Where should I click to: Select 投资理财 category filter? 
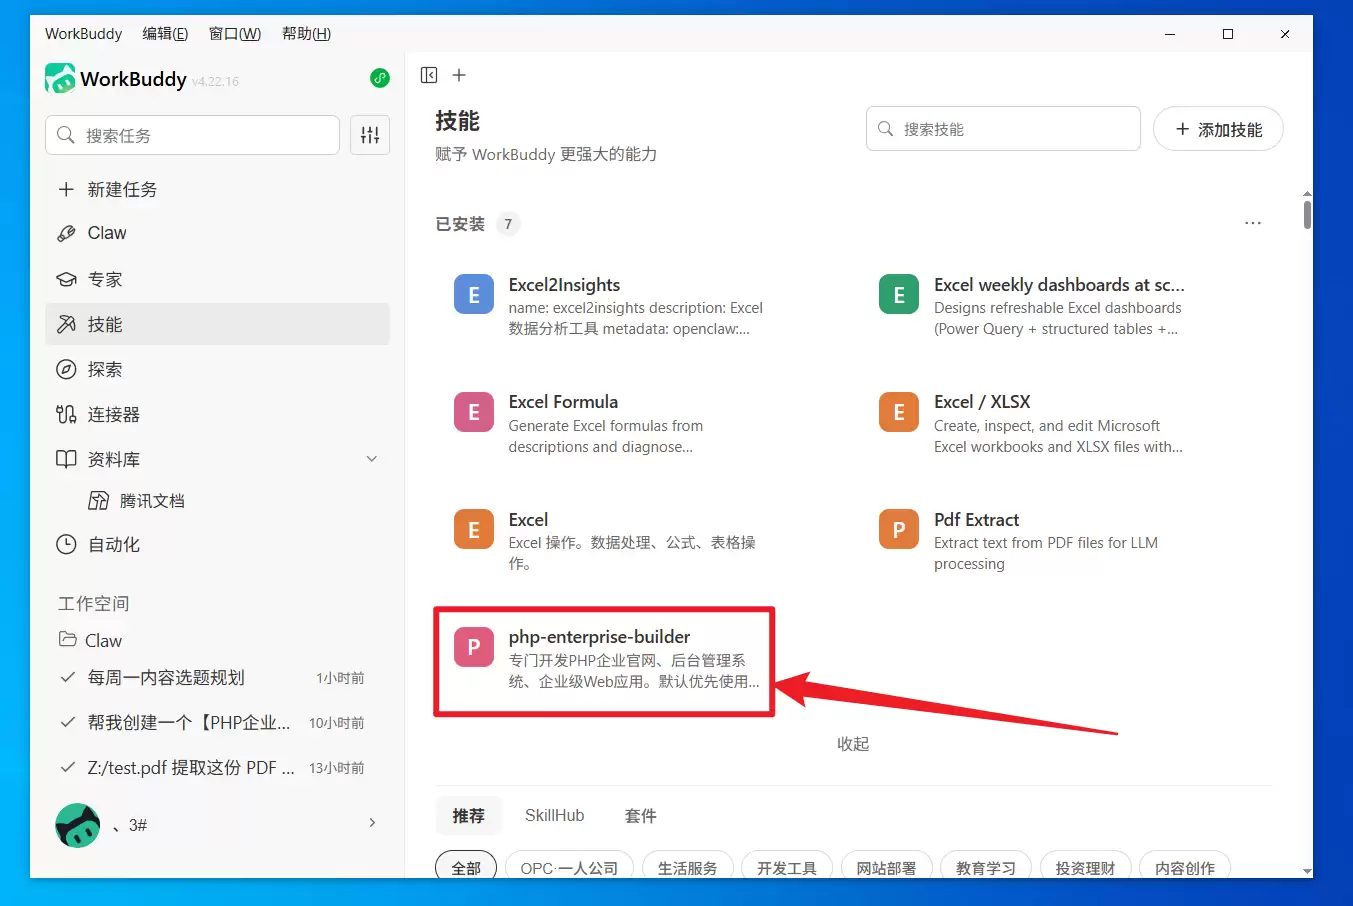[1085, 867]
